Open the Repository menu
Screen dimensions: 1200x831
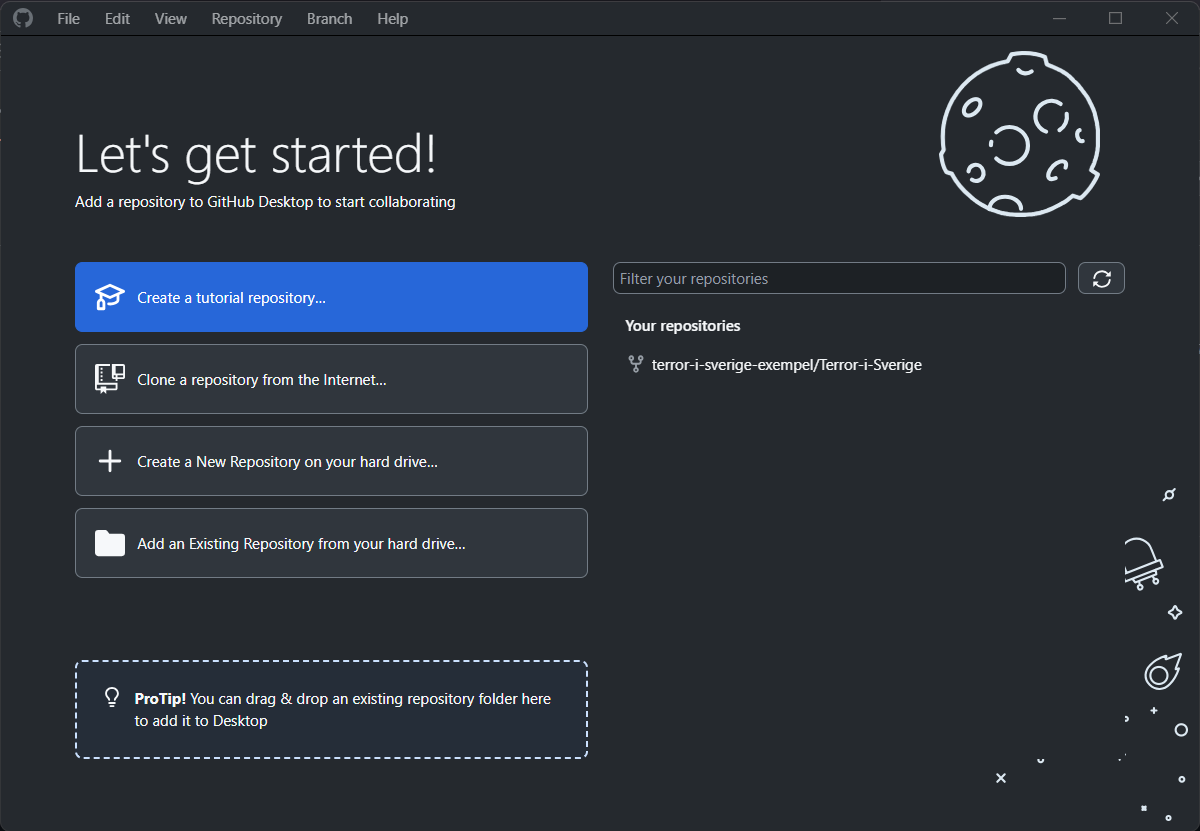(247, 19)
